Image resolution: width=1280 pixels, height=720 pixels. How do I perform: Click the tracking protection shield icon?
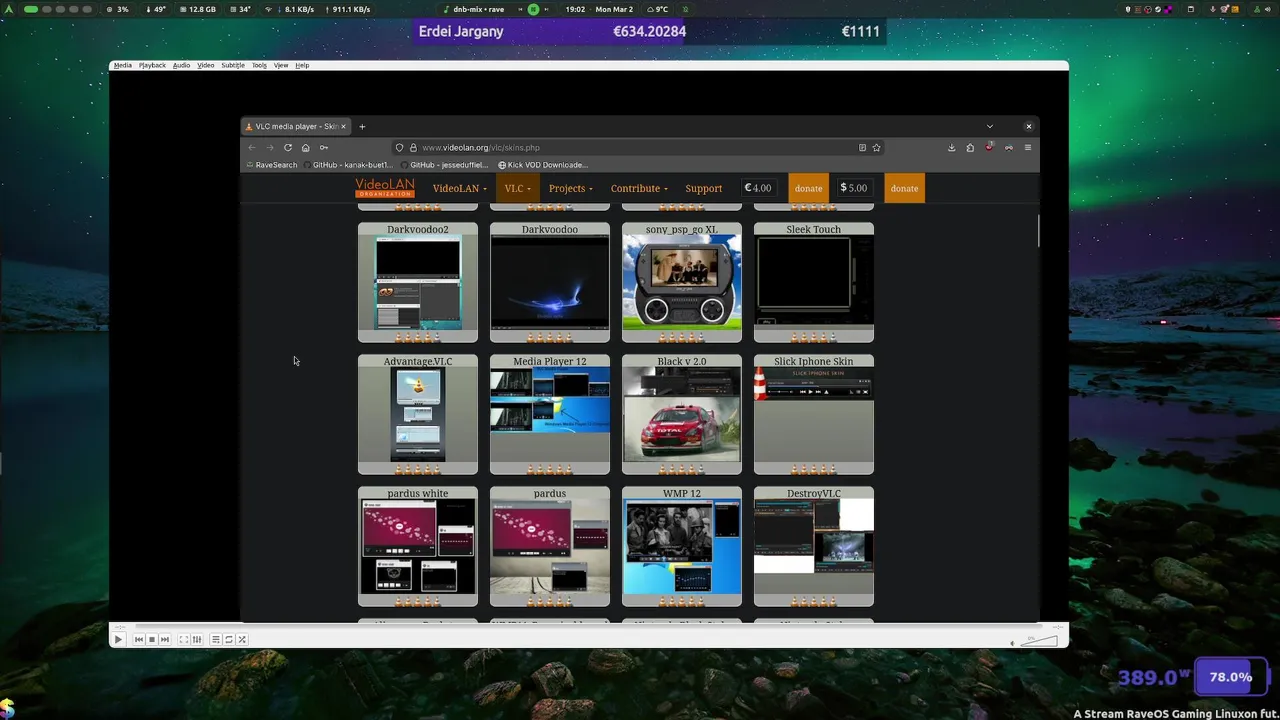point(399,147)
